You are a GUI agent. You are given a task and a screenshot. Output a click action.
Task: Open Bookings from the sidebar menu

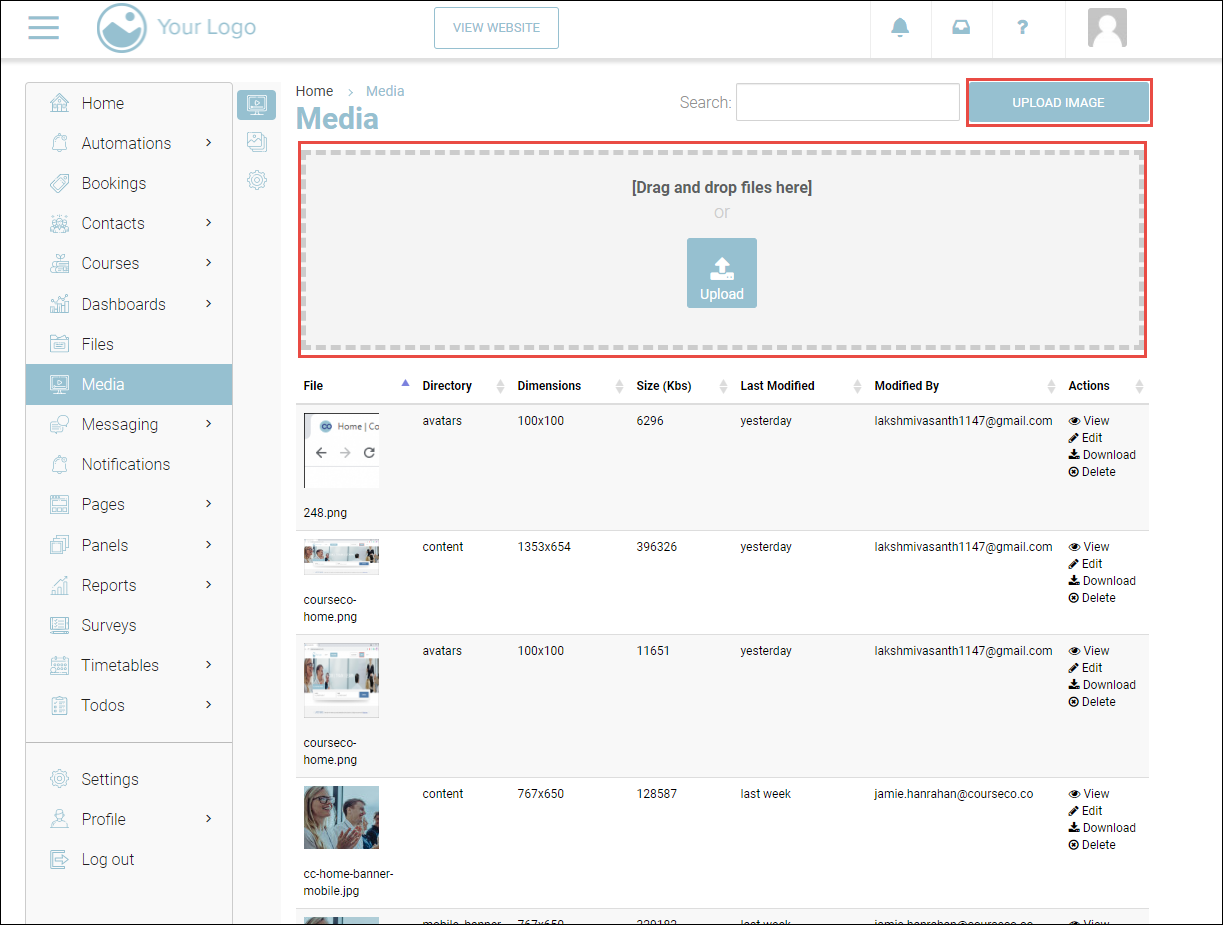113,183
